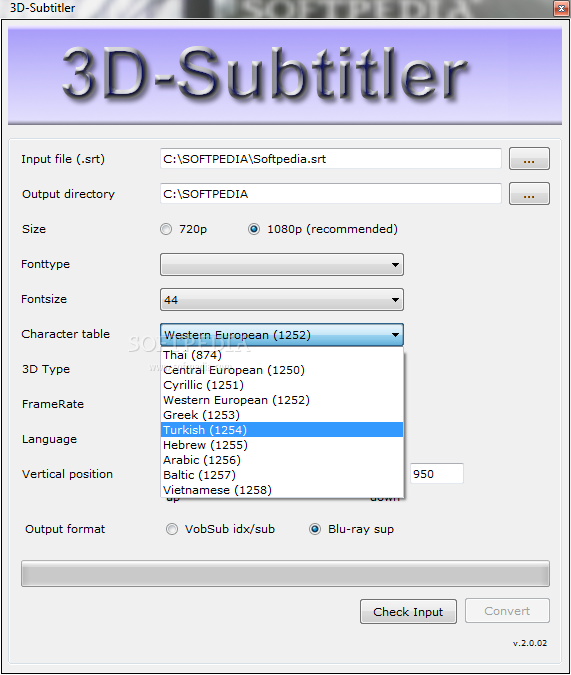
Task: Browse for the input .srt file
Action: [x=529, y=159]
